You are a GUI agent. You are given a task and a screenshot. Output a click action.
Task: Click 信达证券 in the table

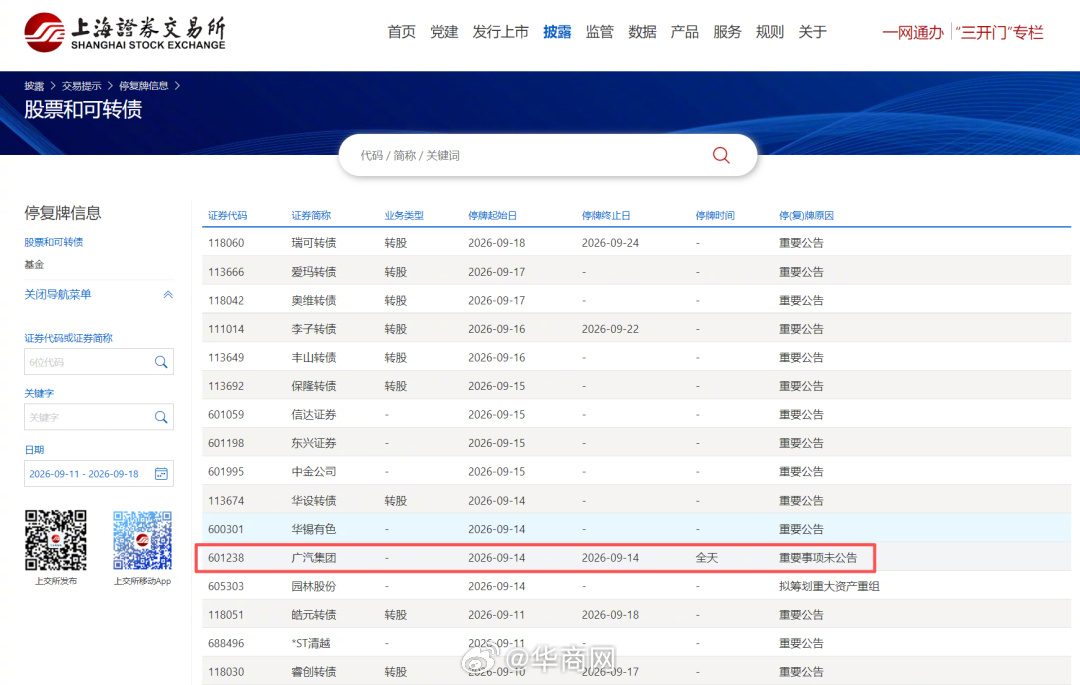[x=313, y=414]
